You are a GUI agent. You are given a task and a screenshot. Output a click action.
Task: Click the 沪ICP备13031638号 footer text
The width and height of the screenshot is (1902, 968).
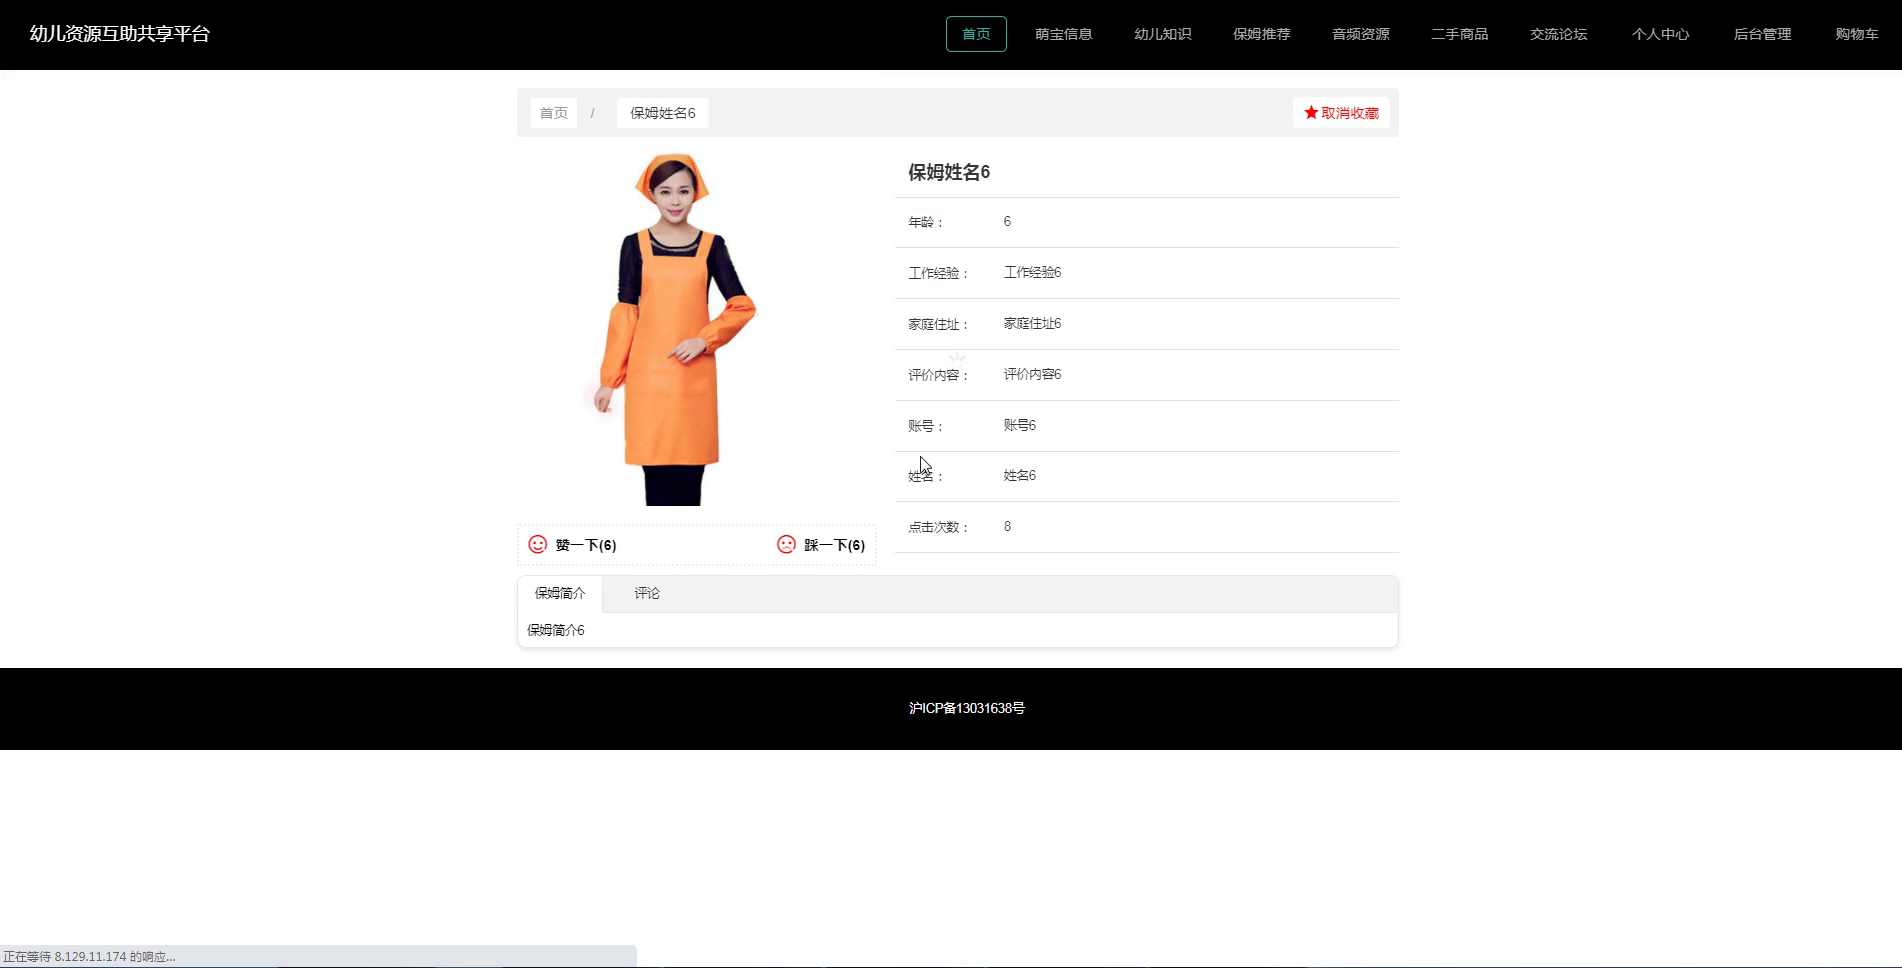[967, 708]
